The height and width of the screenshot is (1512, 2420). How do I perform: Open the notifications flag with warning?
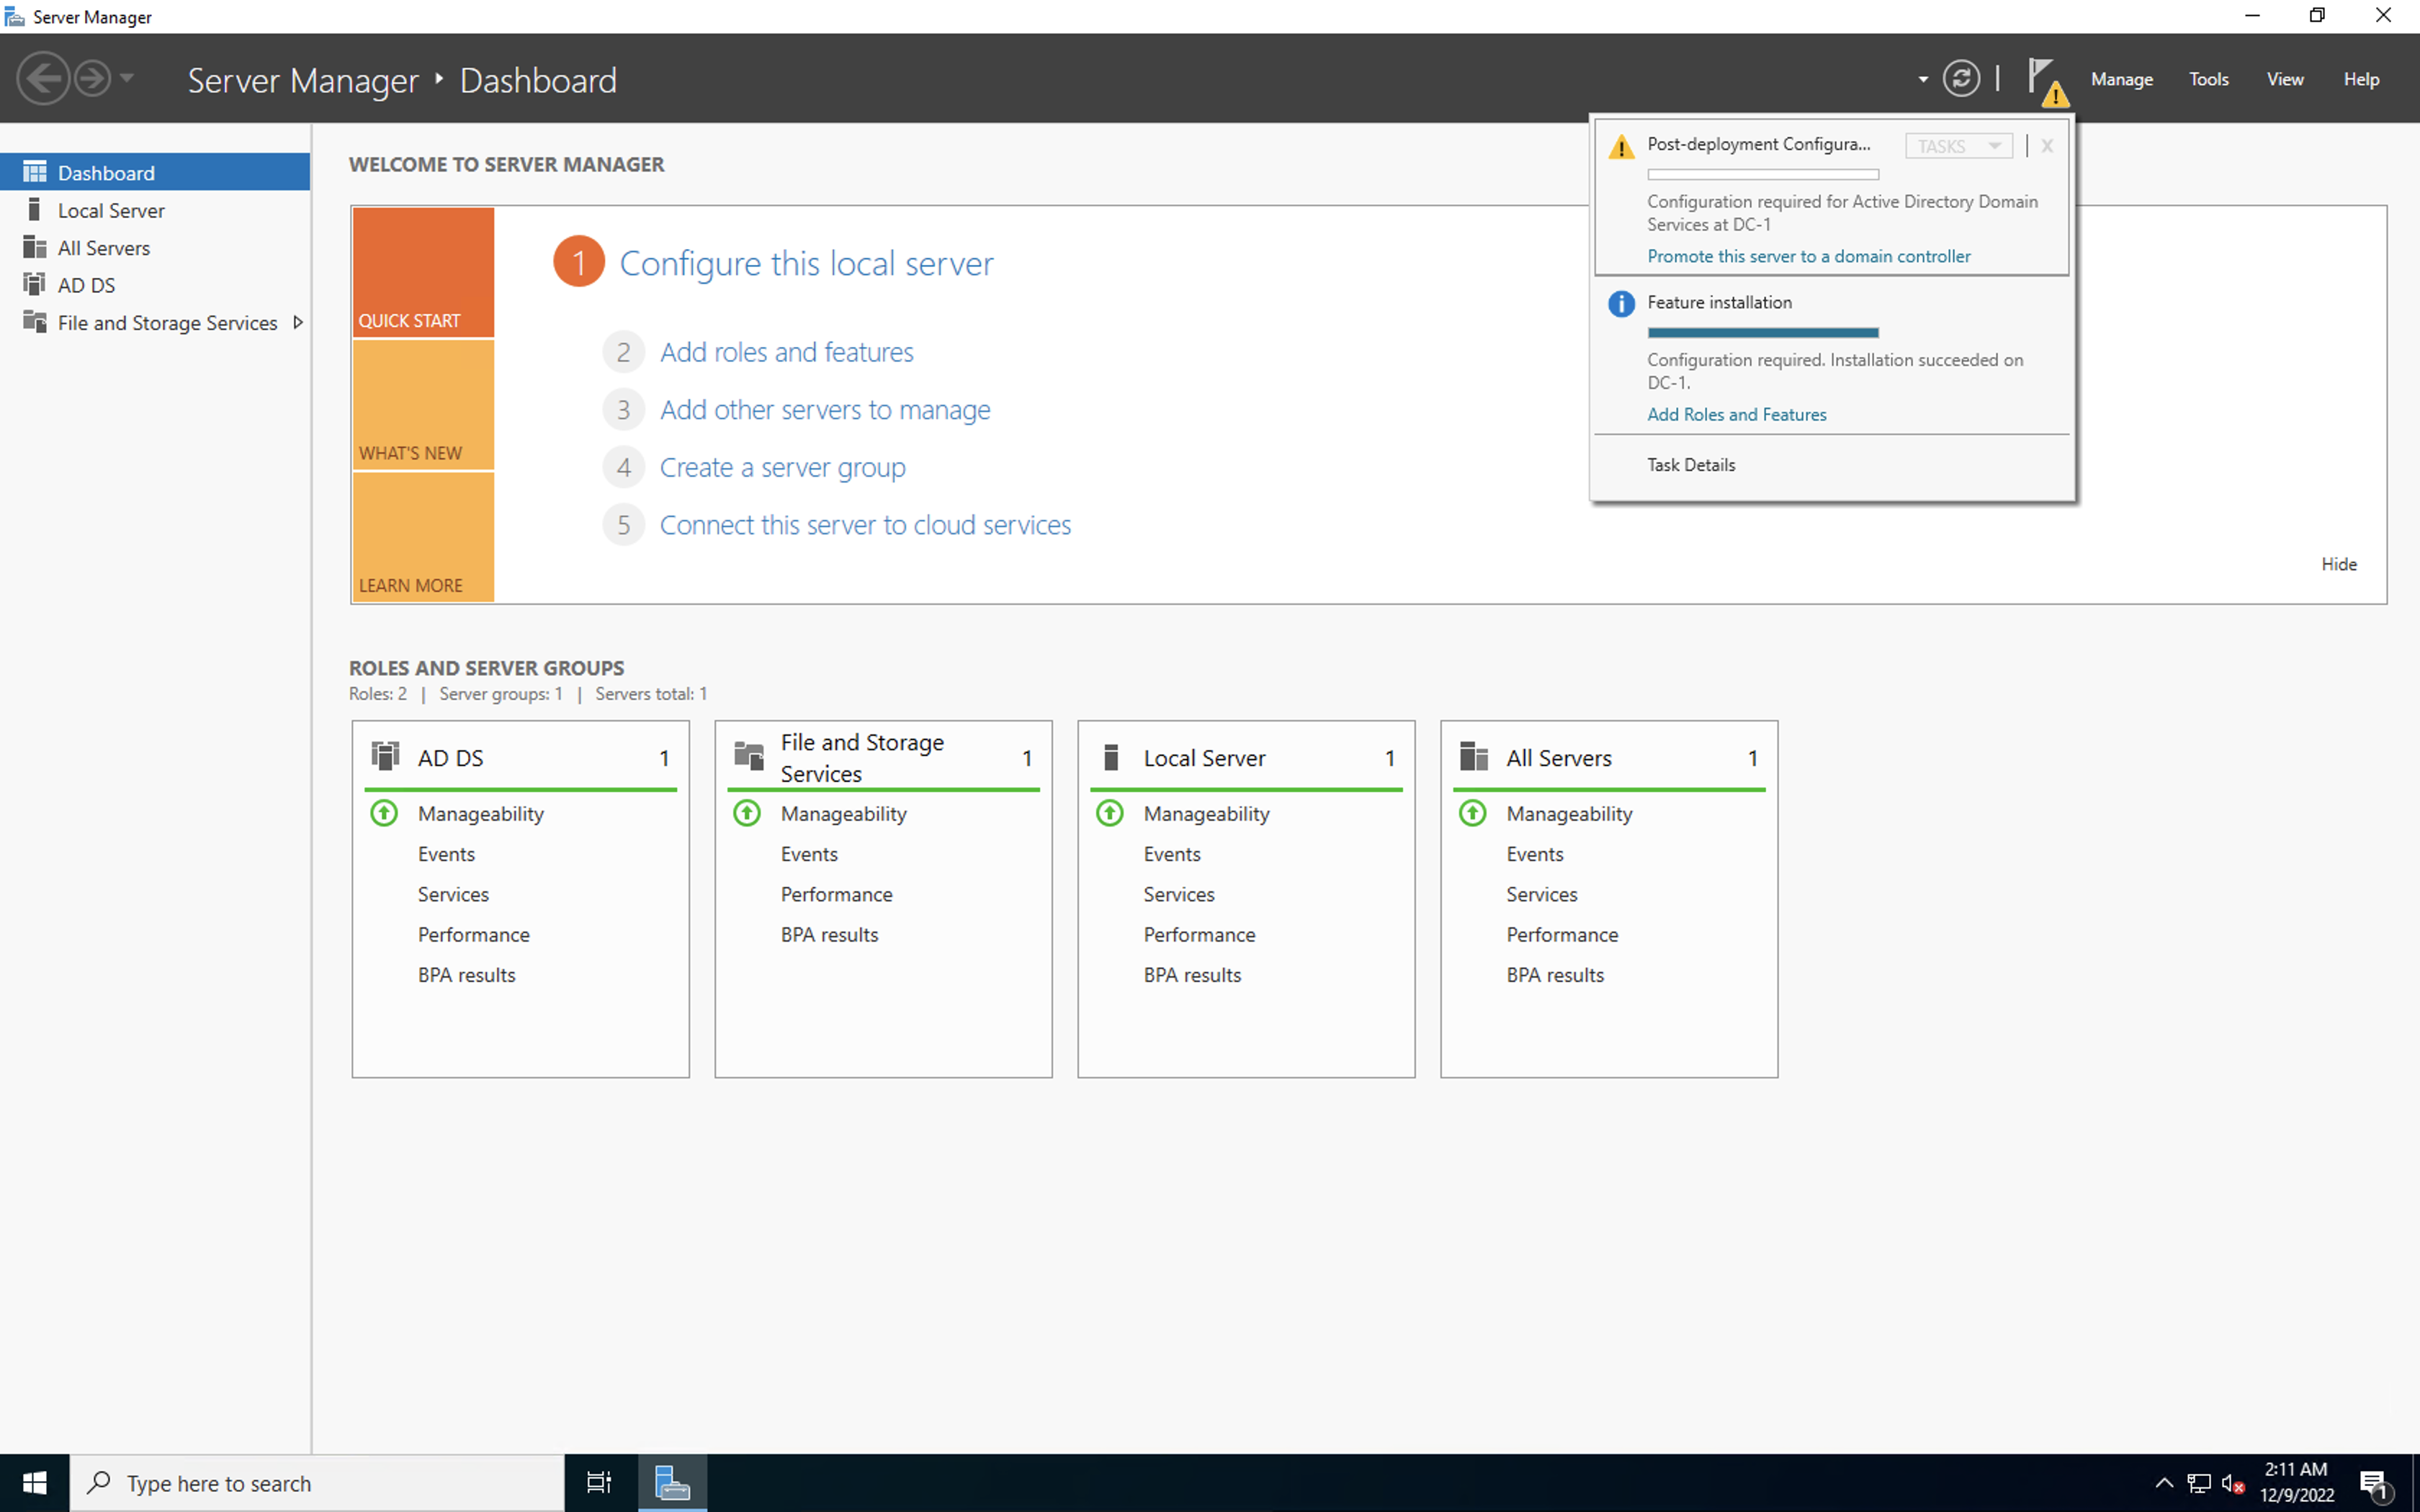2047,81
